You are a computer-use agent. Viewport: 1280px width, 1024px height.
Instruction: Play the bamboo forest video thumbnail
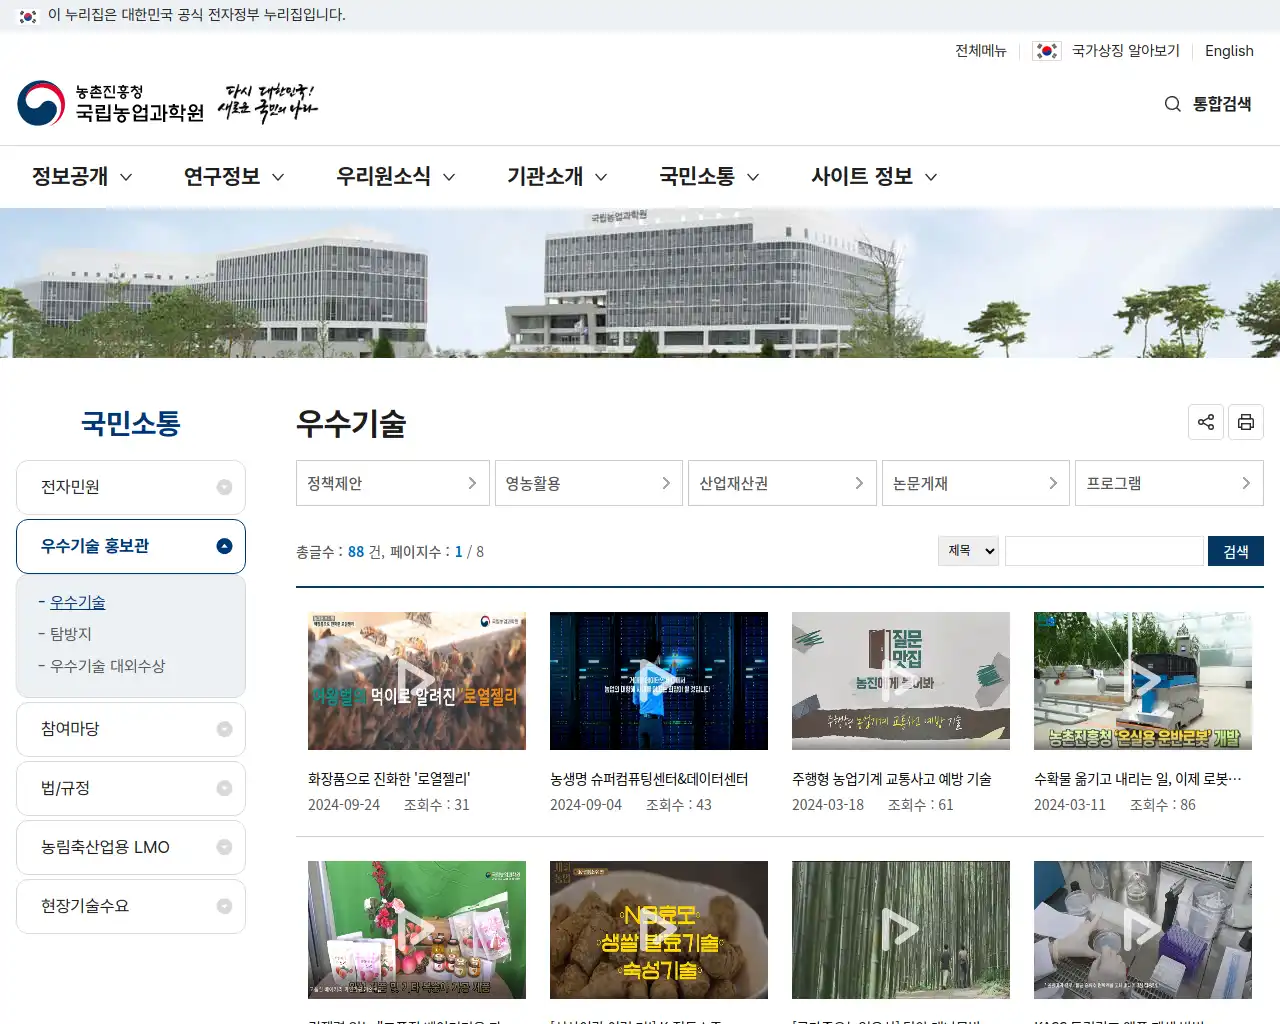tap(901, 930)
